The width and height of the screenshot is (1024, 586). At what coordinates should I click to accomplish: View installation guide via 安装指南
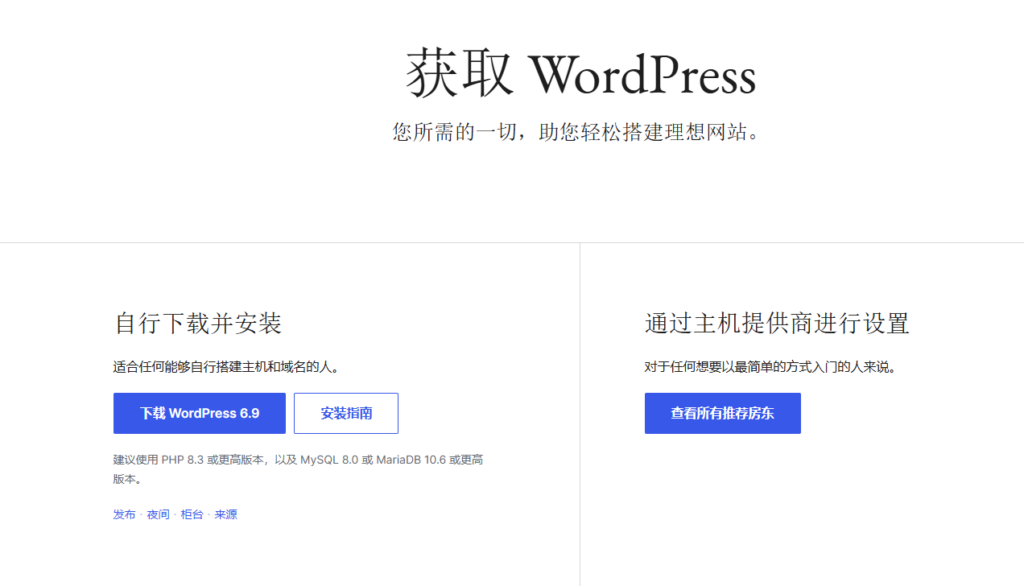pos(345,413)
